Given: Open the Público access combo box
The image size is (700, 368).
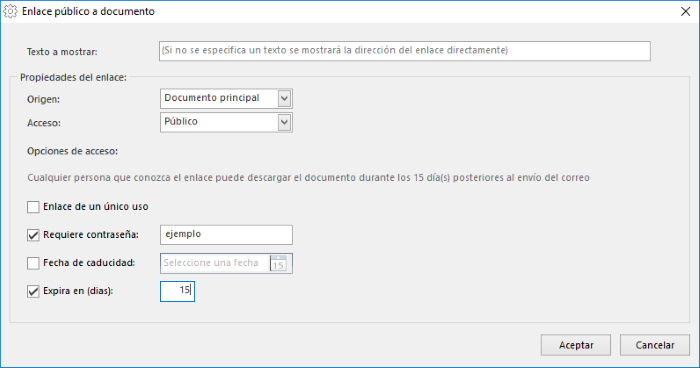Looking at the screenshot, I should 226,122.
